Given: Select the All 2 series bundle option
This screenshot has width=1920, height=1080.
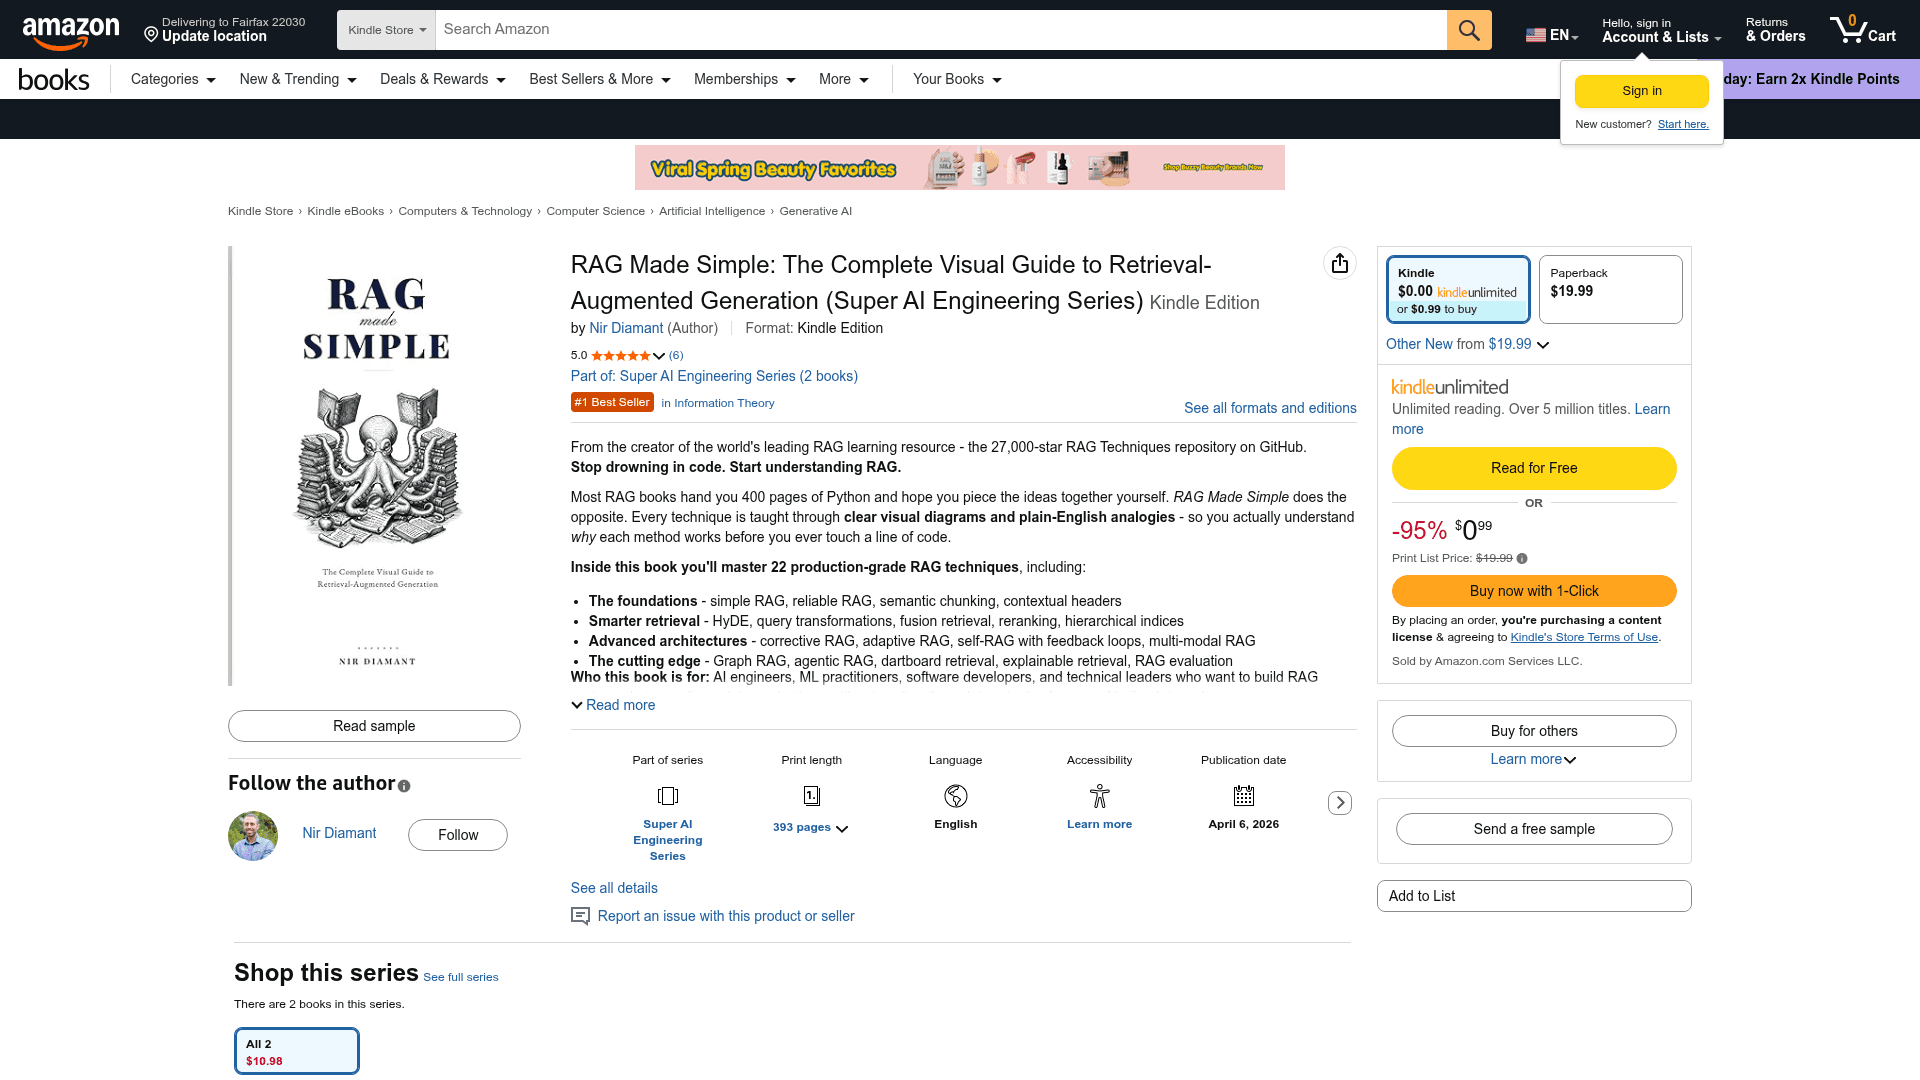Looking at the screenshot, I should [x=296, y=1051].
